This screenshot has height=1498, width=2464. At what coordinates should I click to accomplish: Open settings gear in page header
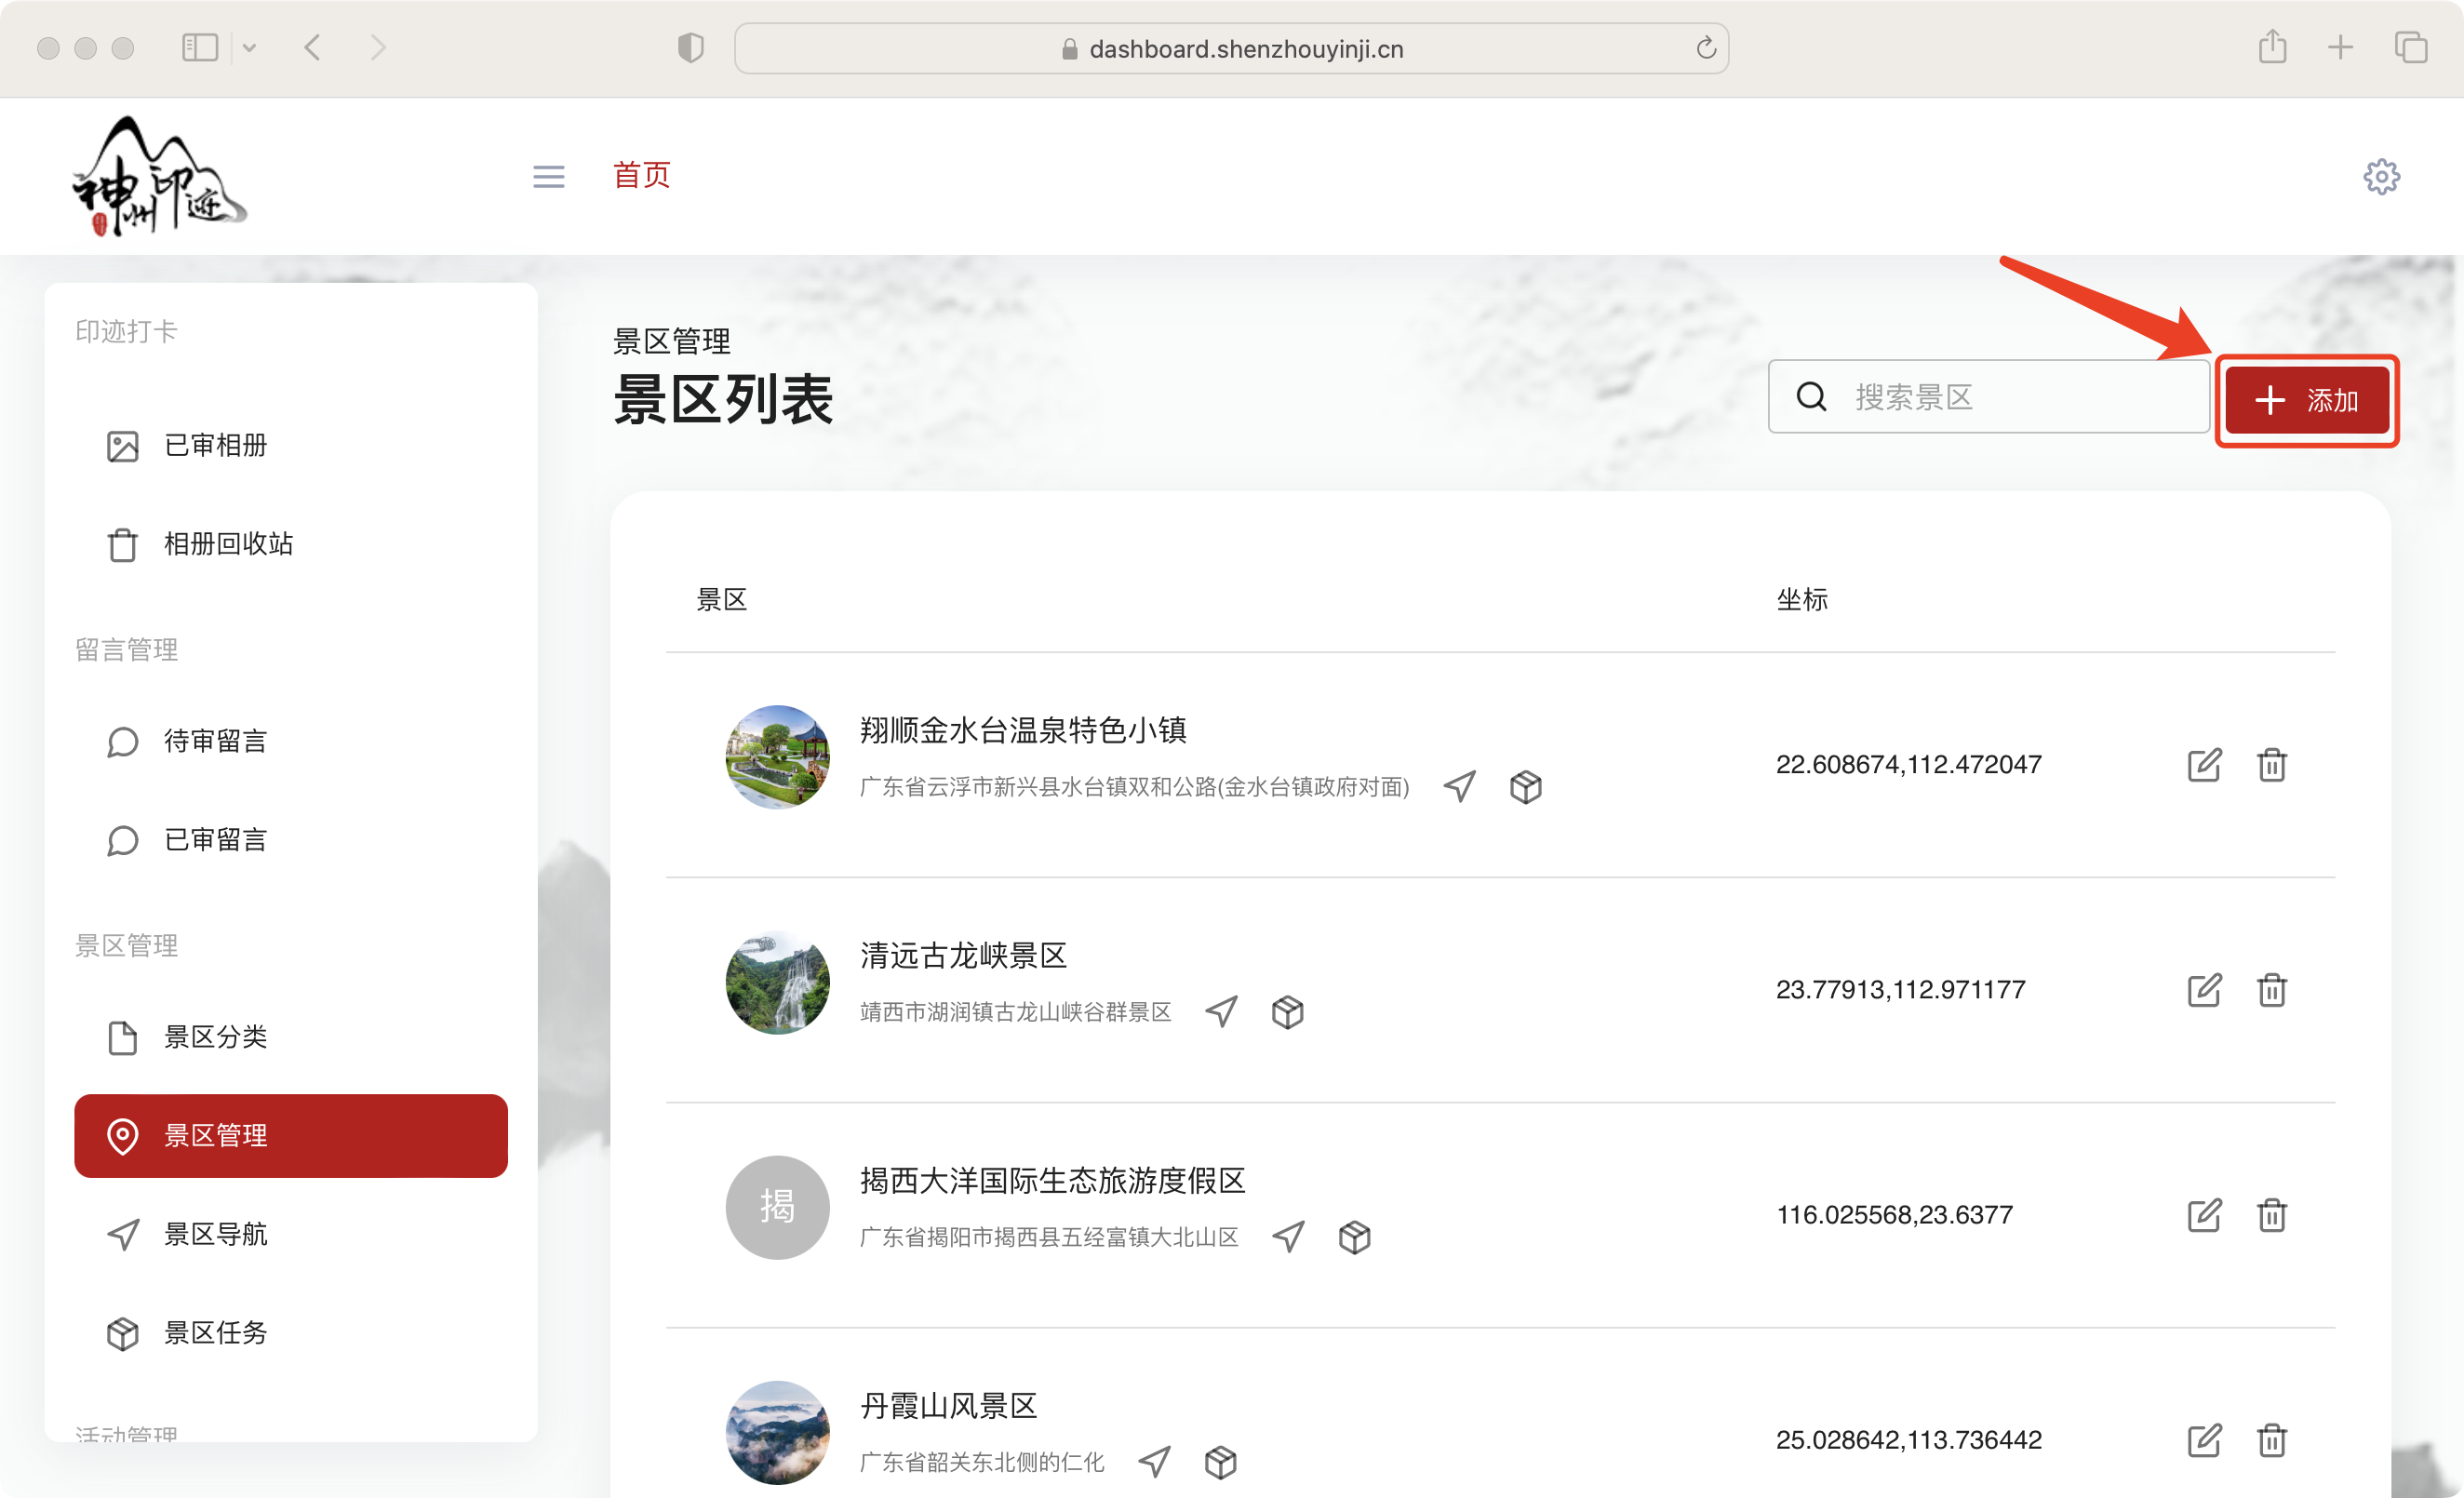point(2381,177)
